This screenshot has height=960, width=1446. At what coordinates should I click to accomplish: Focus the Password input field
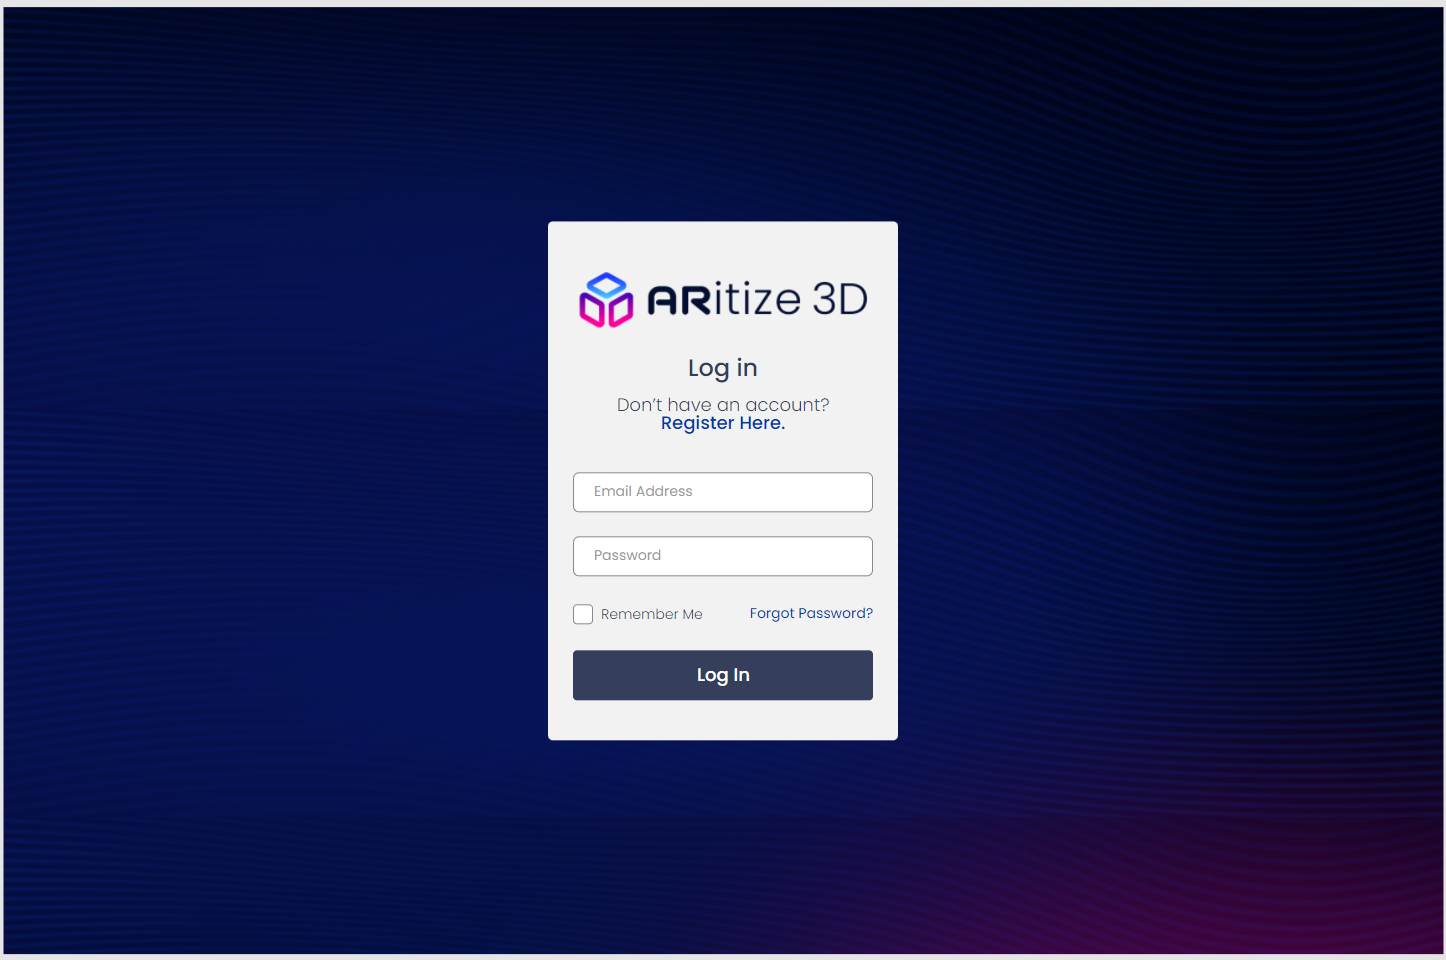(x=723, y=556)
